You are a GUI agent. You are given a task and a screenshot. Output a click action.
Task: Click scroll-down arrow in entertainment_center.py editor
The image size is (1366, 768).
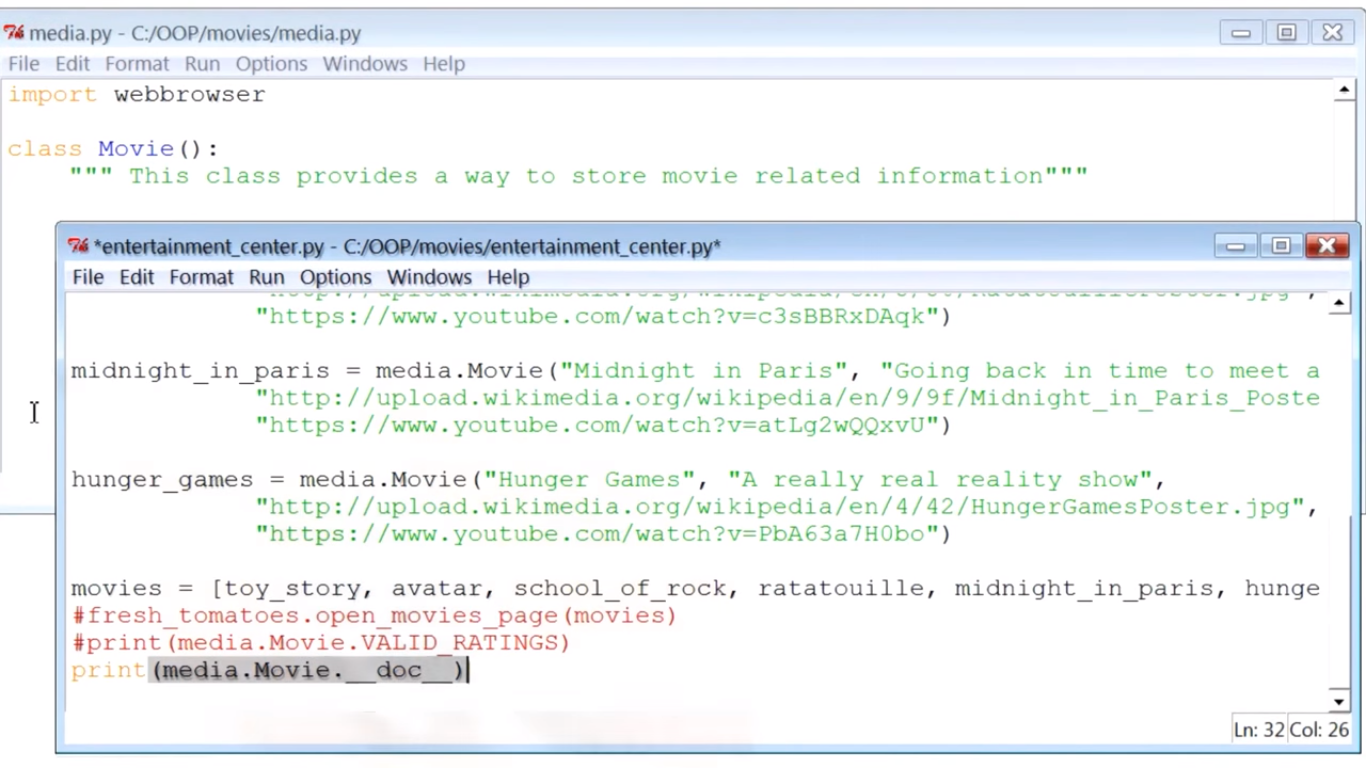point(1340,701)
